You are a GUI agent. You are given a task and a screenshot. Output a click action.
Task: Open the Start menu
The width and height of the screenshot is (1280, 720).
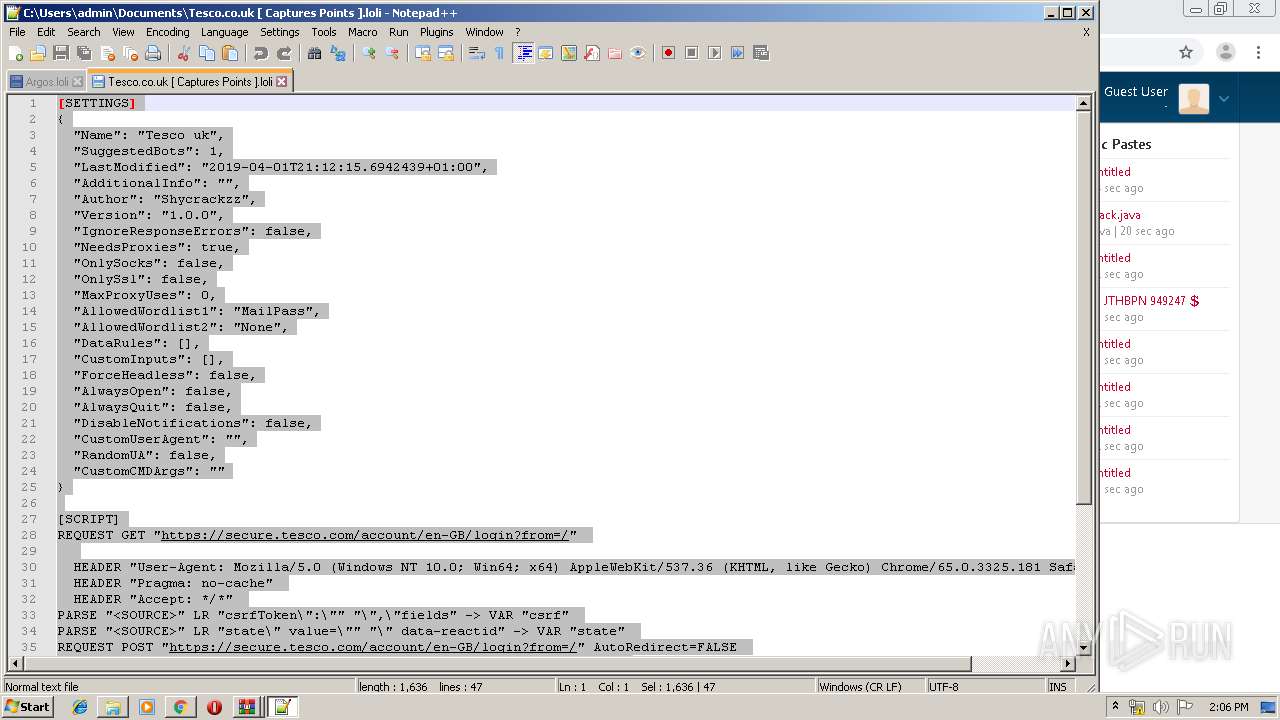[x=28, y=707]
